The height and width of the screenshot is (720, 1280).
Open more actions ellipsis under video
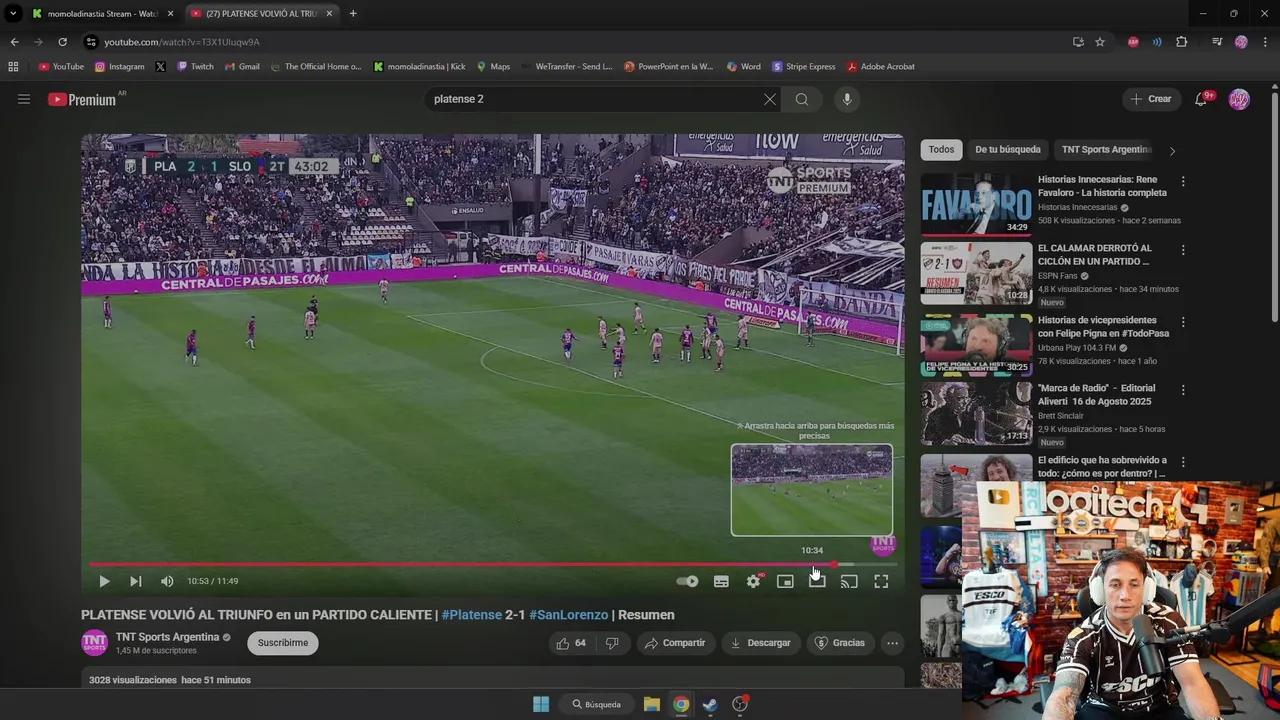(893, 643)
